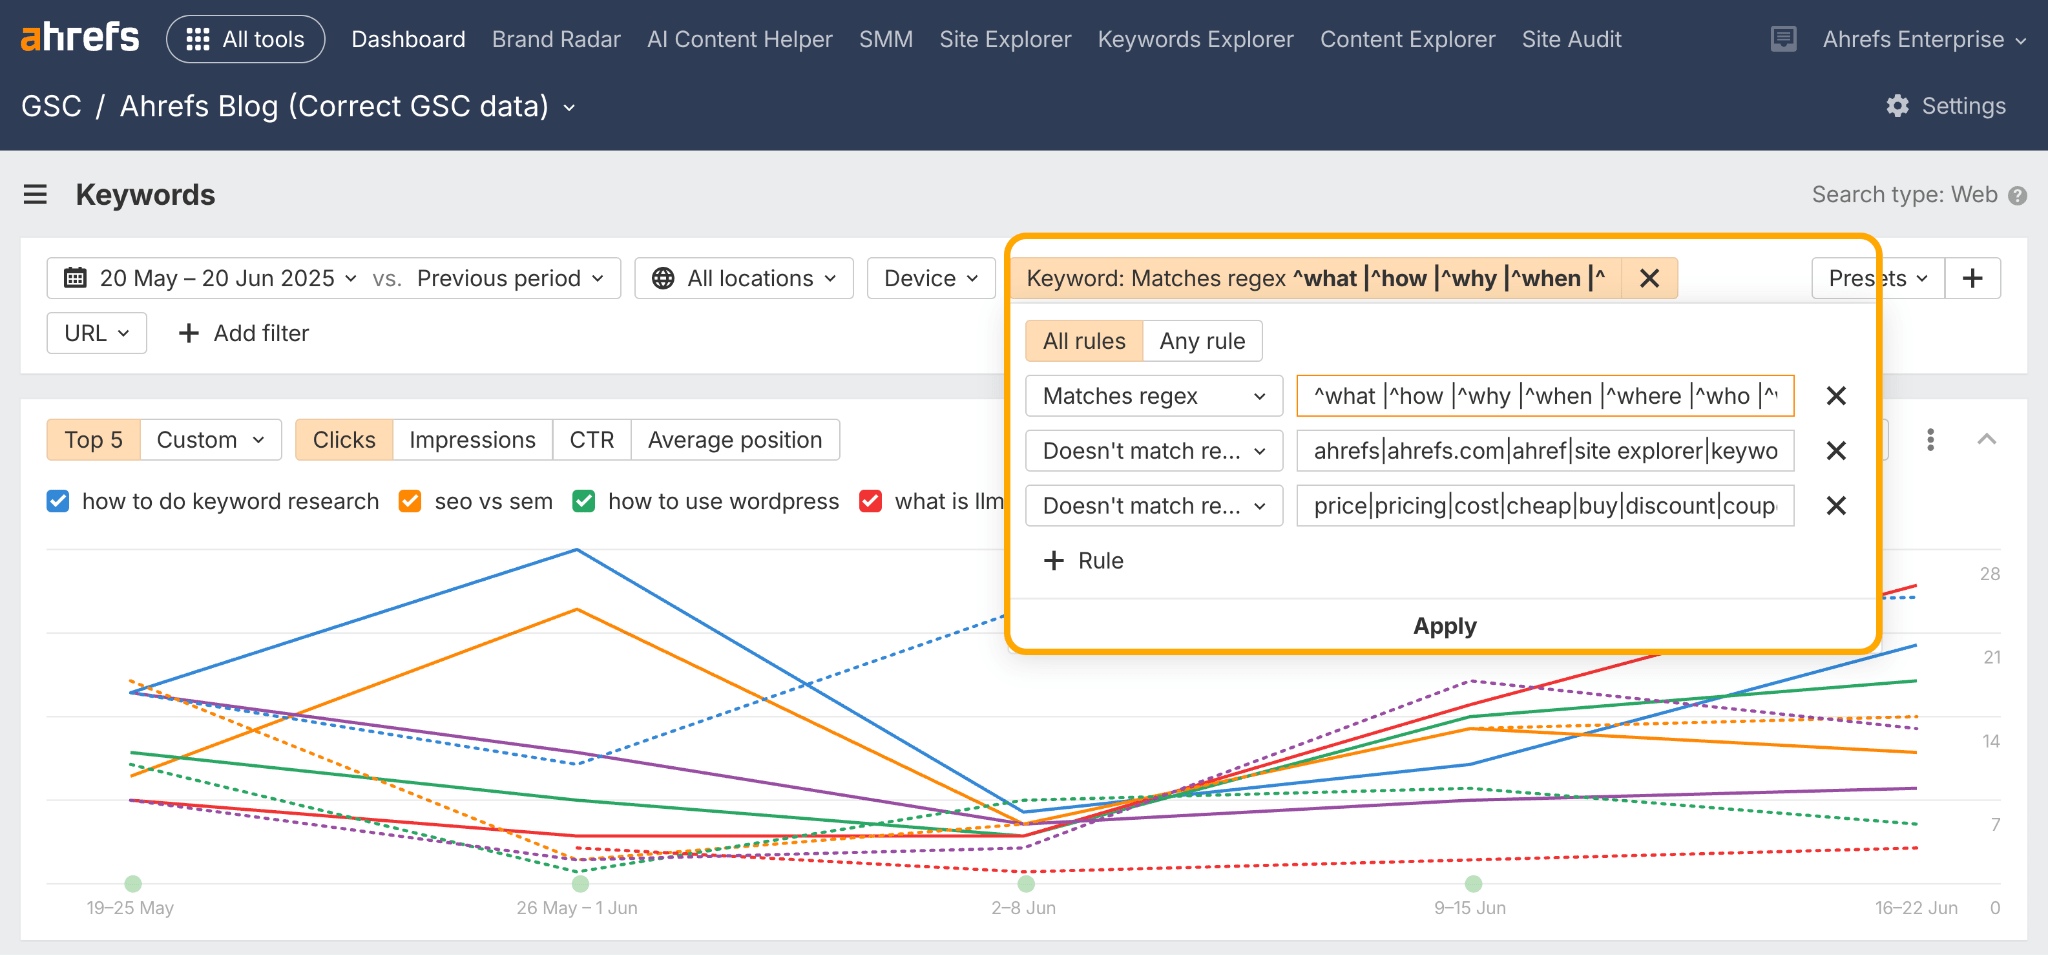The width and height of the screenshot is (2048, 955).
Task: Click the globe icon on the locations filter
Action: [662, 278]
